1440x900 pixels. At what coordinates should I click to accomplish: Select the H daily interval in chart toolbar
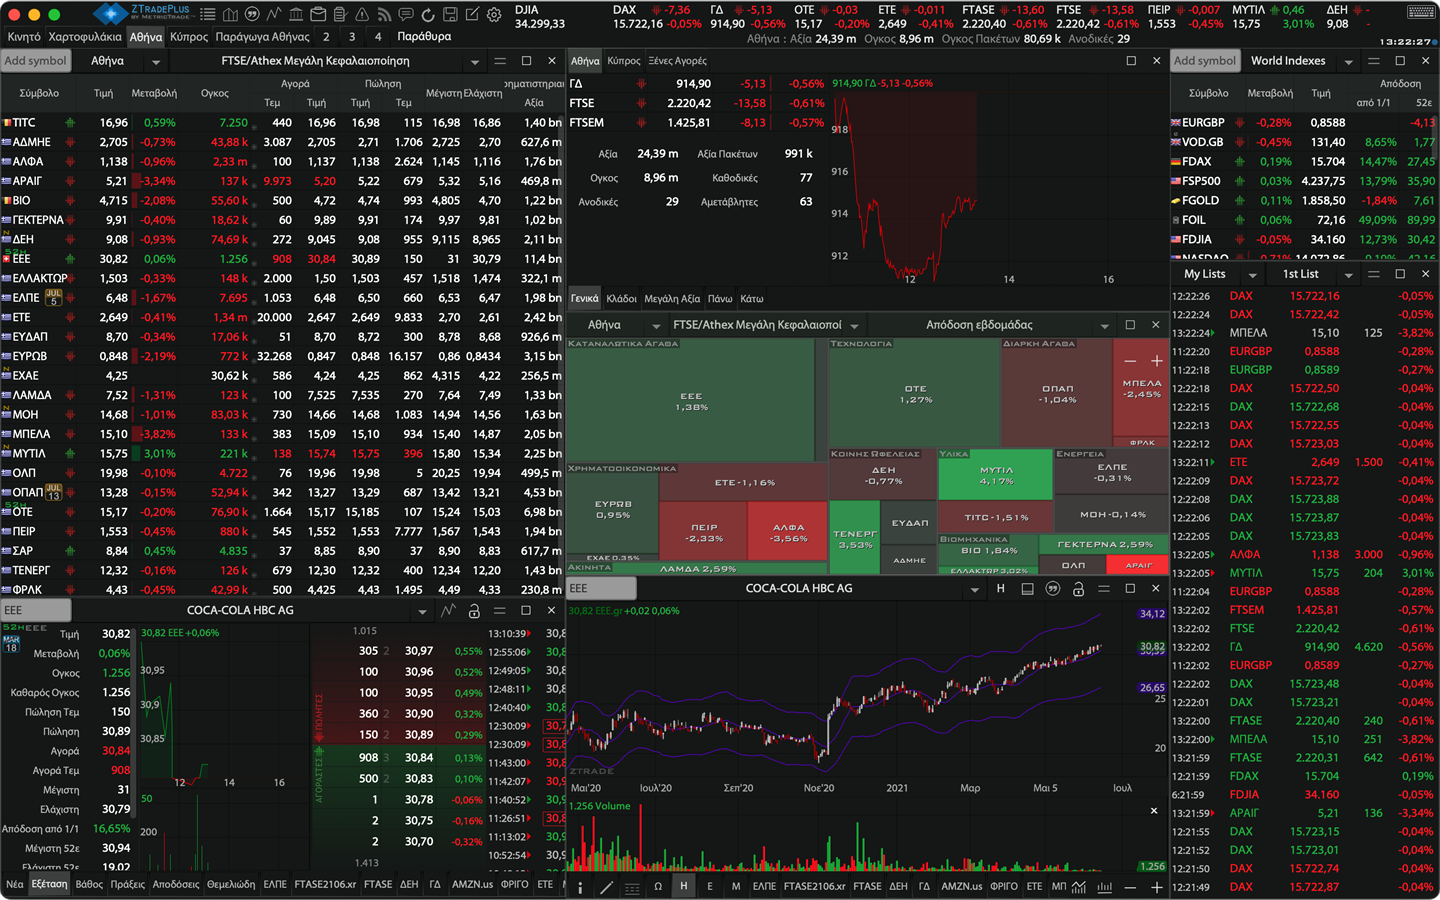(x=684, y=887)
